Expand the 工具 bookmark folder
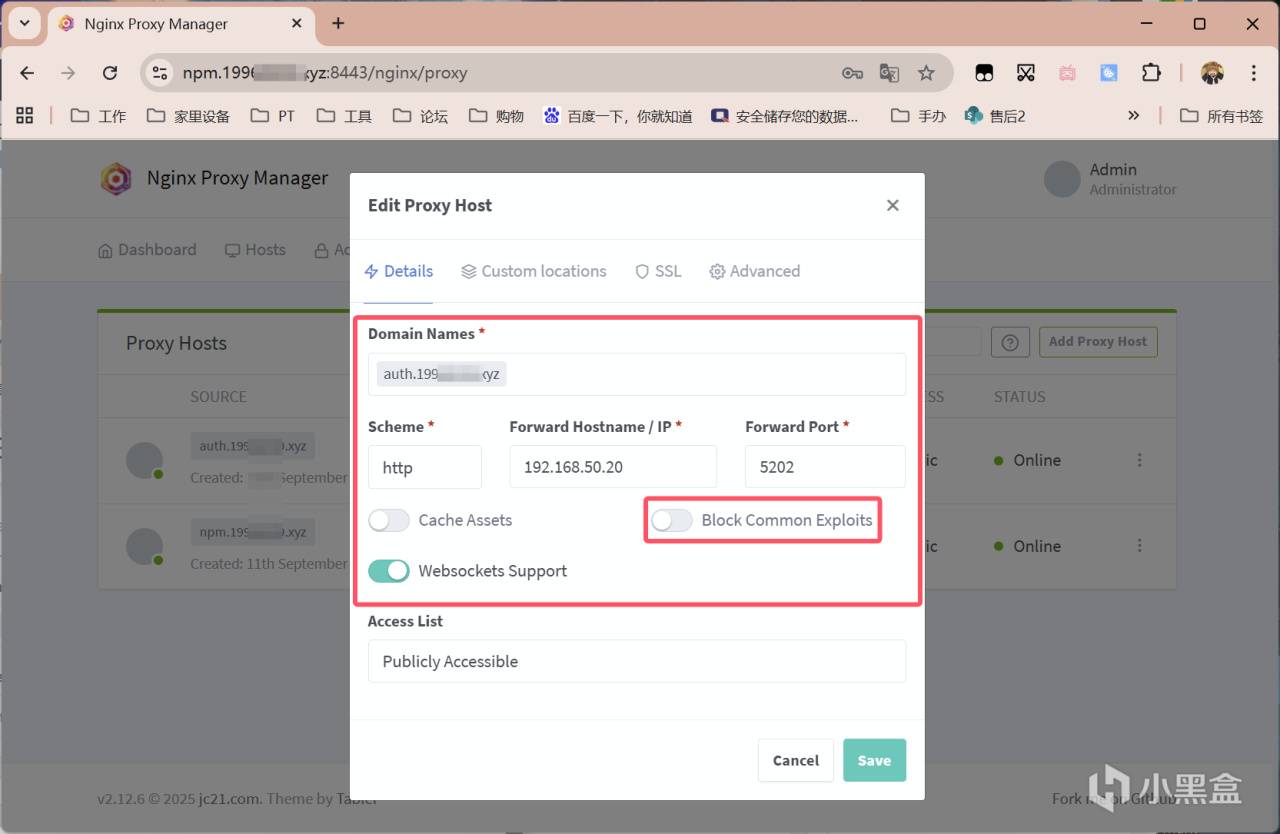 coord(344,116)
